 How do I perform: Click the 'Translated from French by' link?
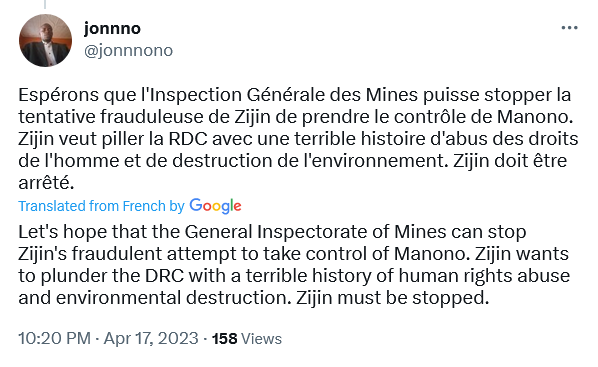tap(101, 206)
